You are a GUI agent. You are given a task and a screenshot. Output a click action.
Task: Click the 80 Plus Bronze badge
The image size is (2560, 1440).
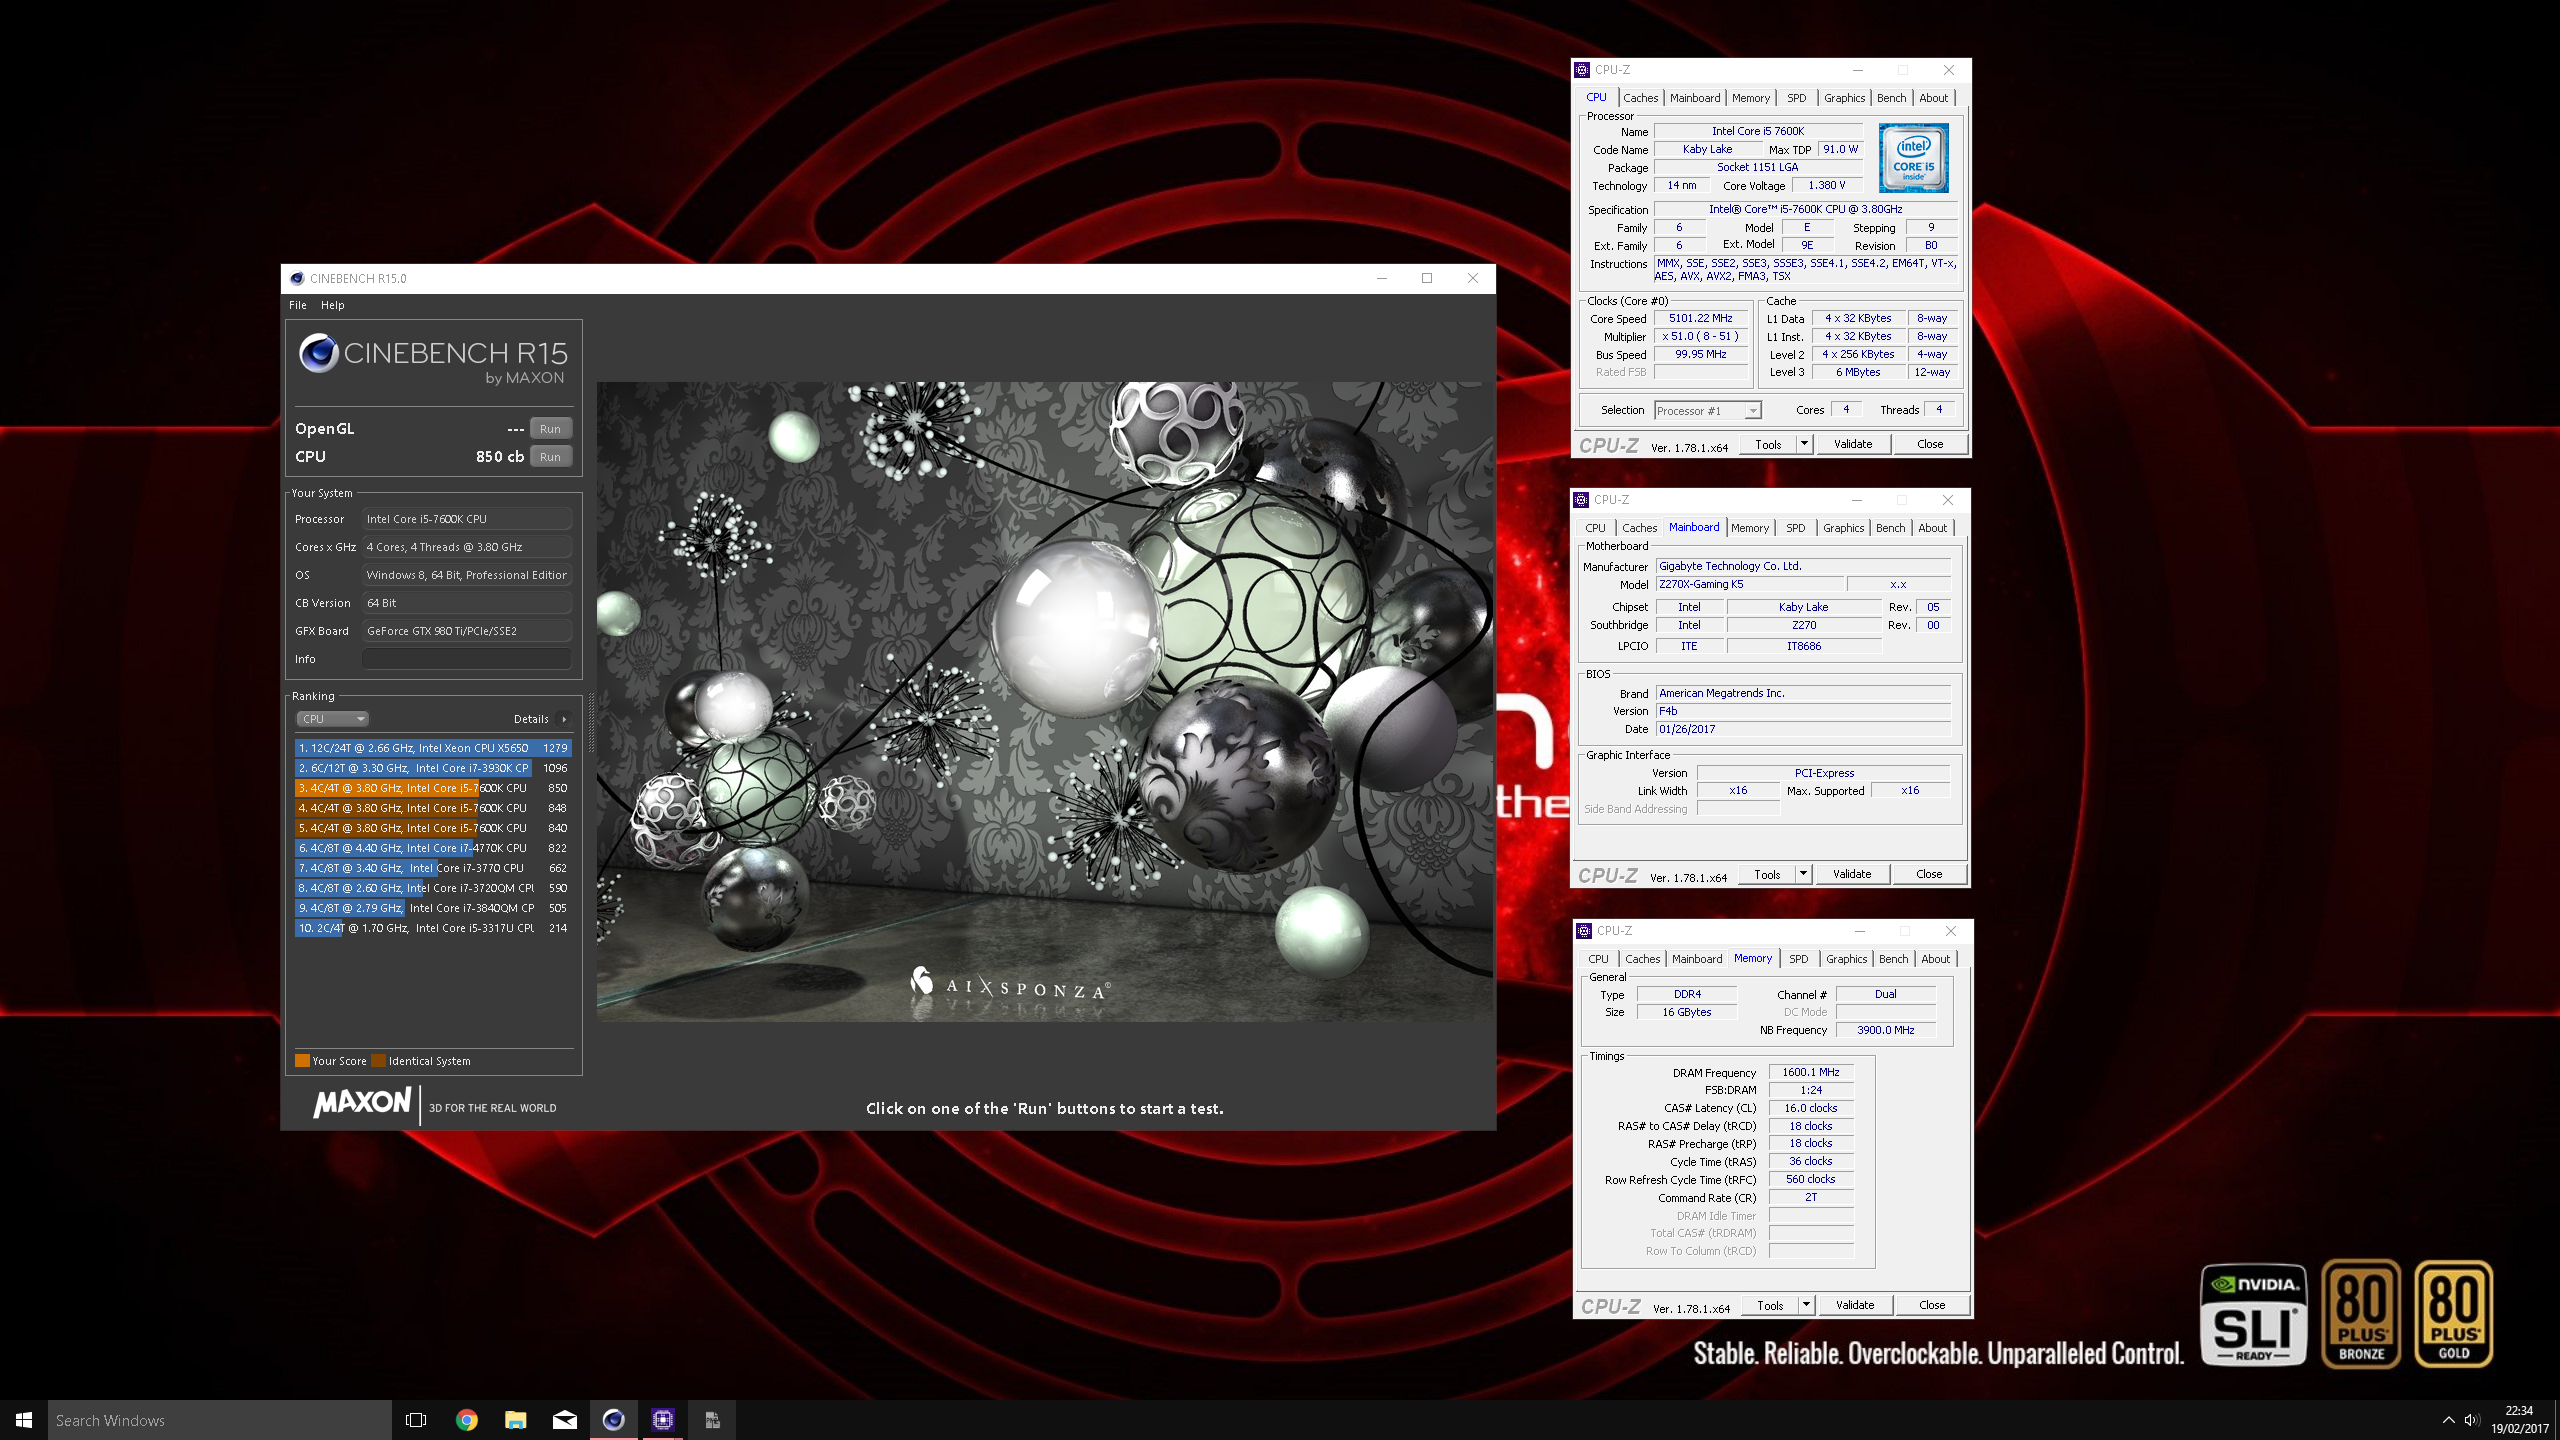tap(2361, 1314)
